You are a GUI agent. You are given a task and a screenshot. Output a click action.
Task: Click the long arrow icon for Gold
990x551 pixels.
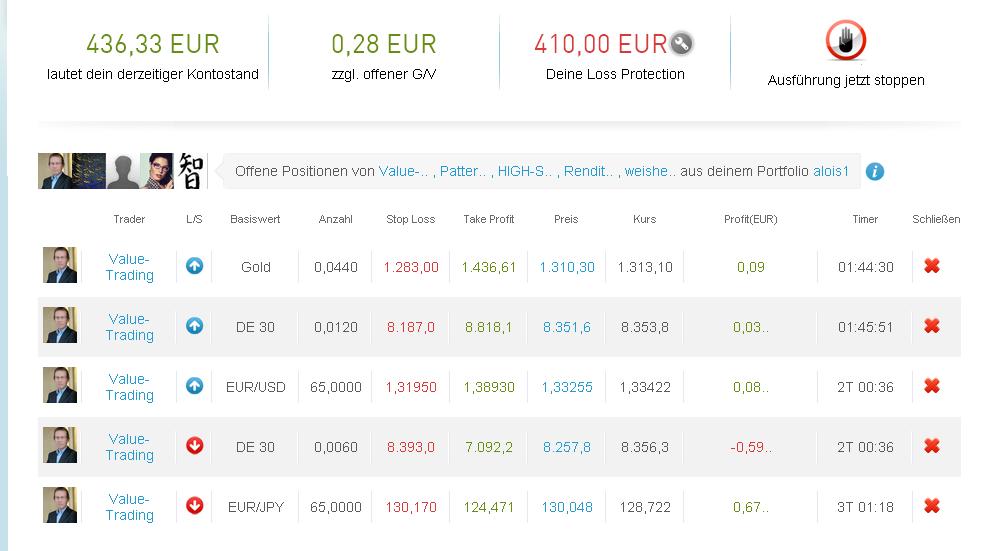pyautogui.click(x=195, y=266)
